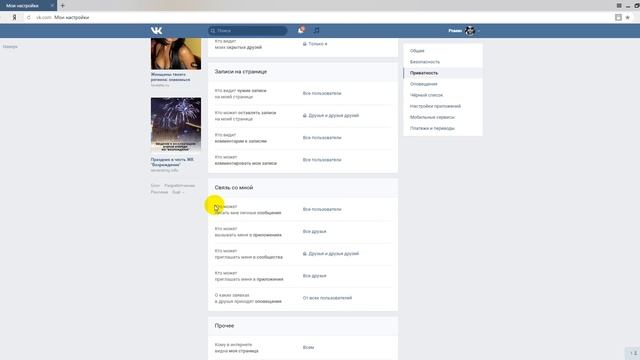Open the music player note icon
The width and height of the screenshot is (640, 360).
coord(317,30)
